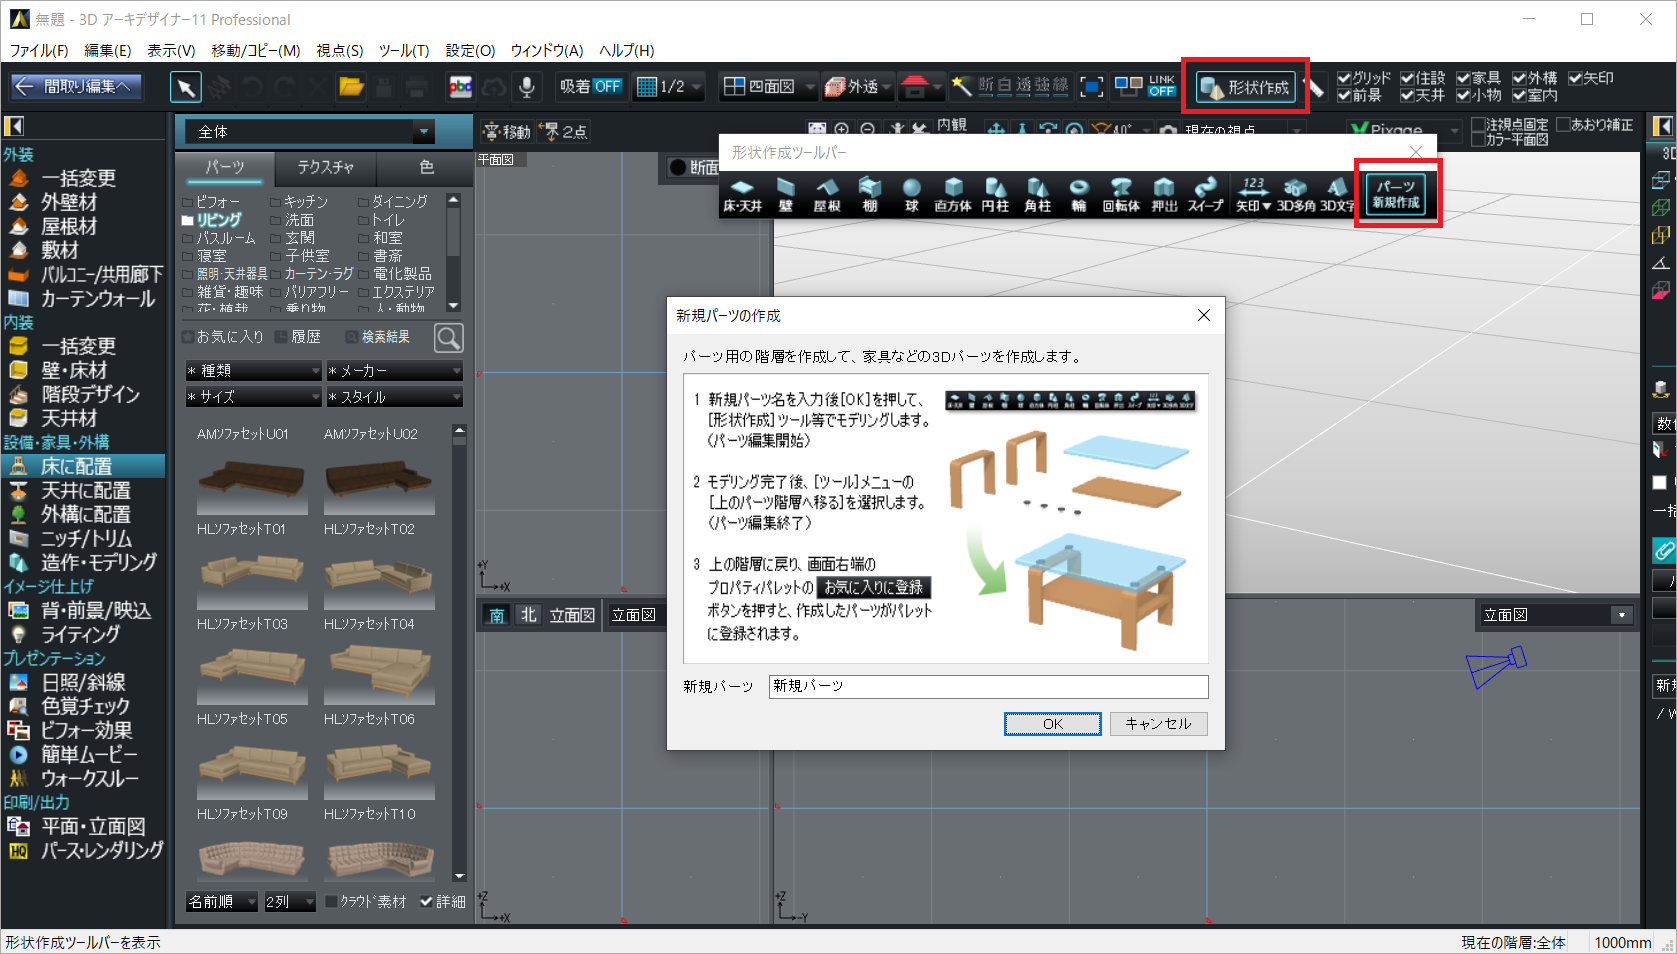1677x954 pixels.
Task: Uncheck the グリッド checkbox
Action: [1344, 78]
